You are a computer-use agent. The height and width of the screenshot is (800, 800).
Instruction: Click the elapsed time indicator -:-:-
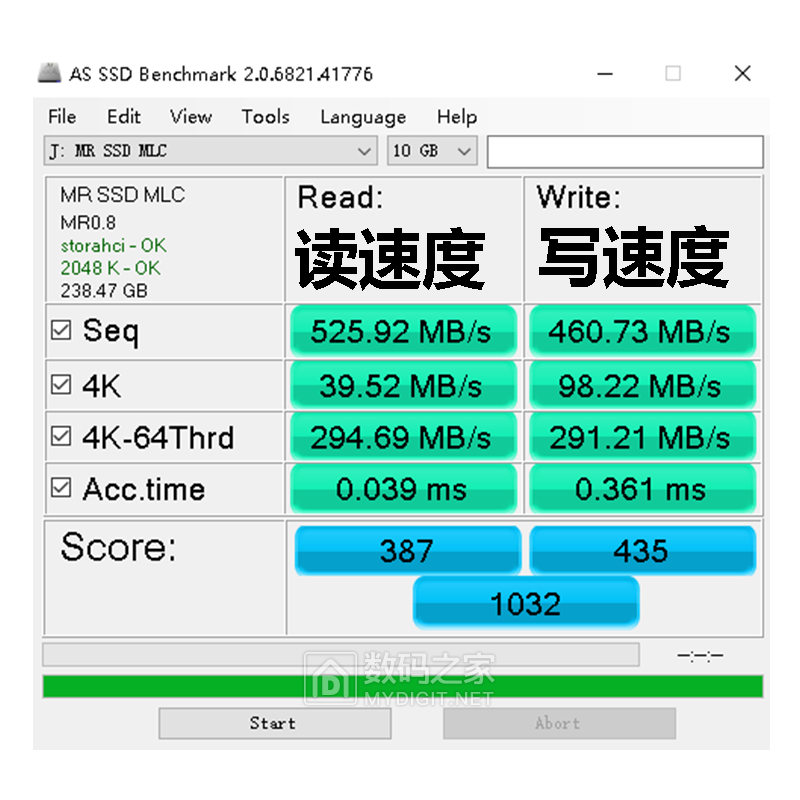point(700,655)
